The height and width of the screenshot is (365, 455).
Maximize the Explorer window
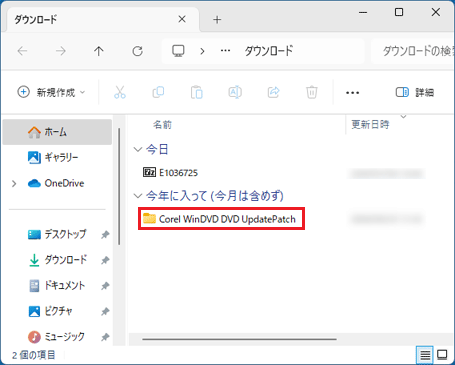(x=399, y=12)
